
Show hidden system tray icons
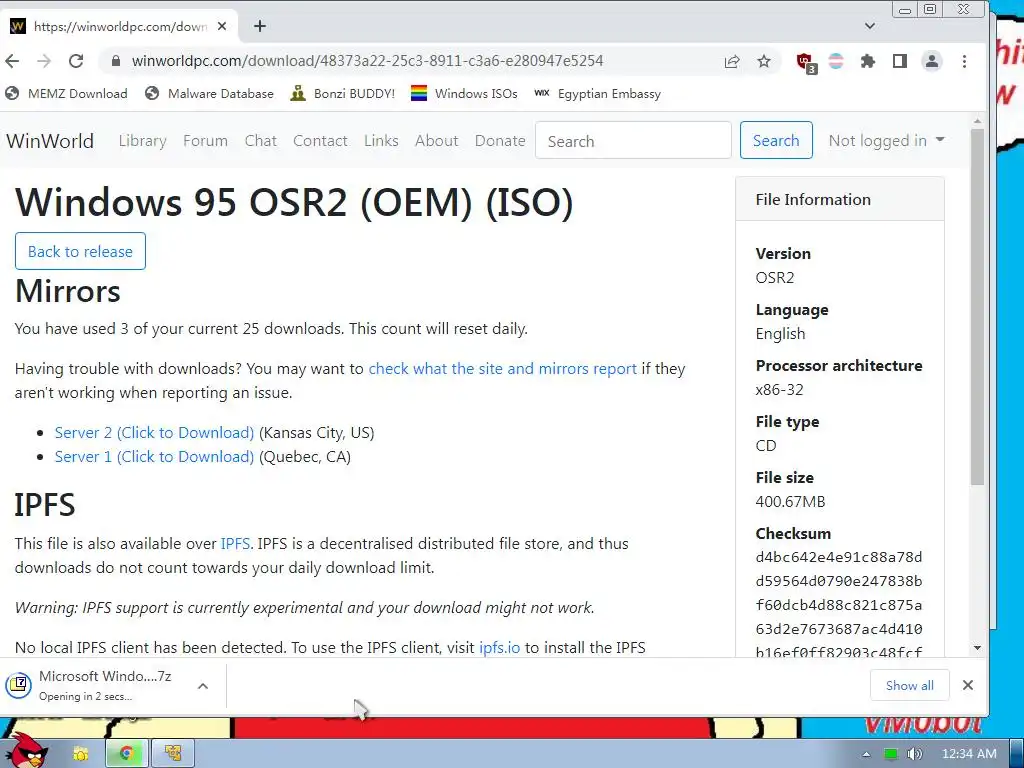pyautogui.click(x=866, y=754)
